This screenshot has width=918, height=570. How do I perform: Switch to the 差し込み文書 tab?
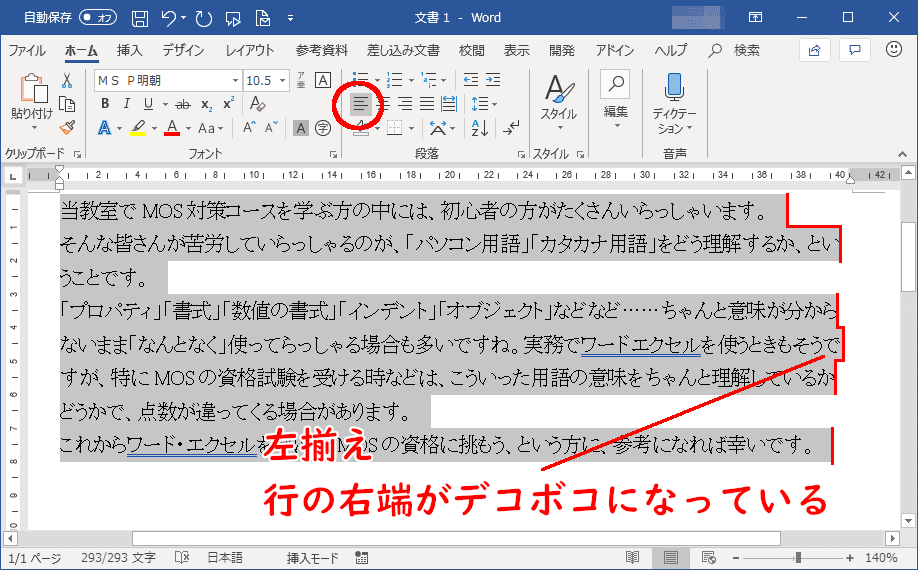click(403, 50)
